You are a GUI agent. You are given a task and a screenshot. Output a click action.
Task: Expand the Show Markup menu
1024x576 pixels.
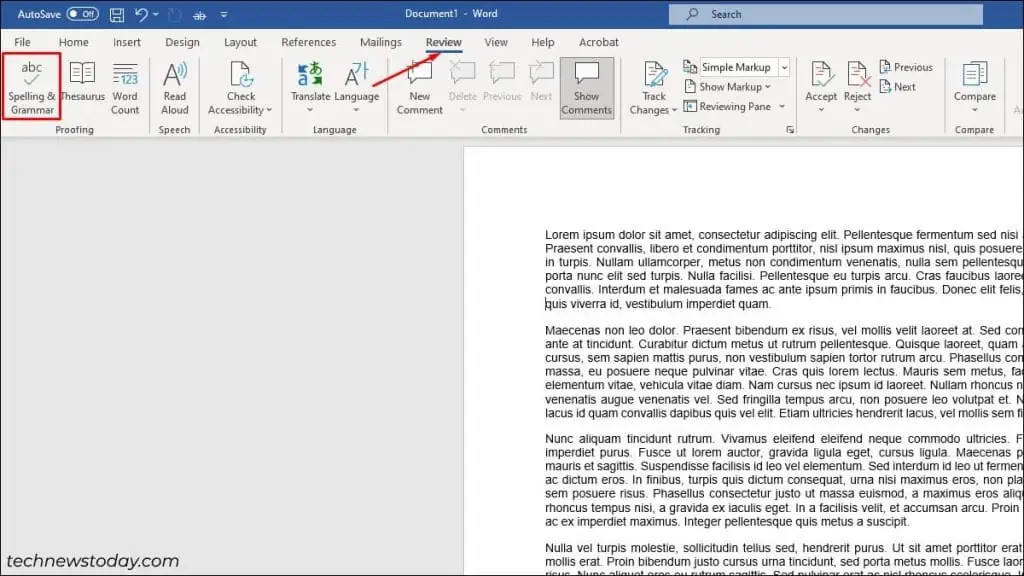coord(727,86)
